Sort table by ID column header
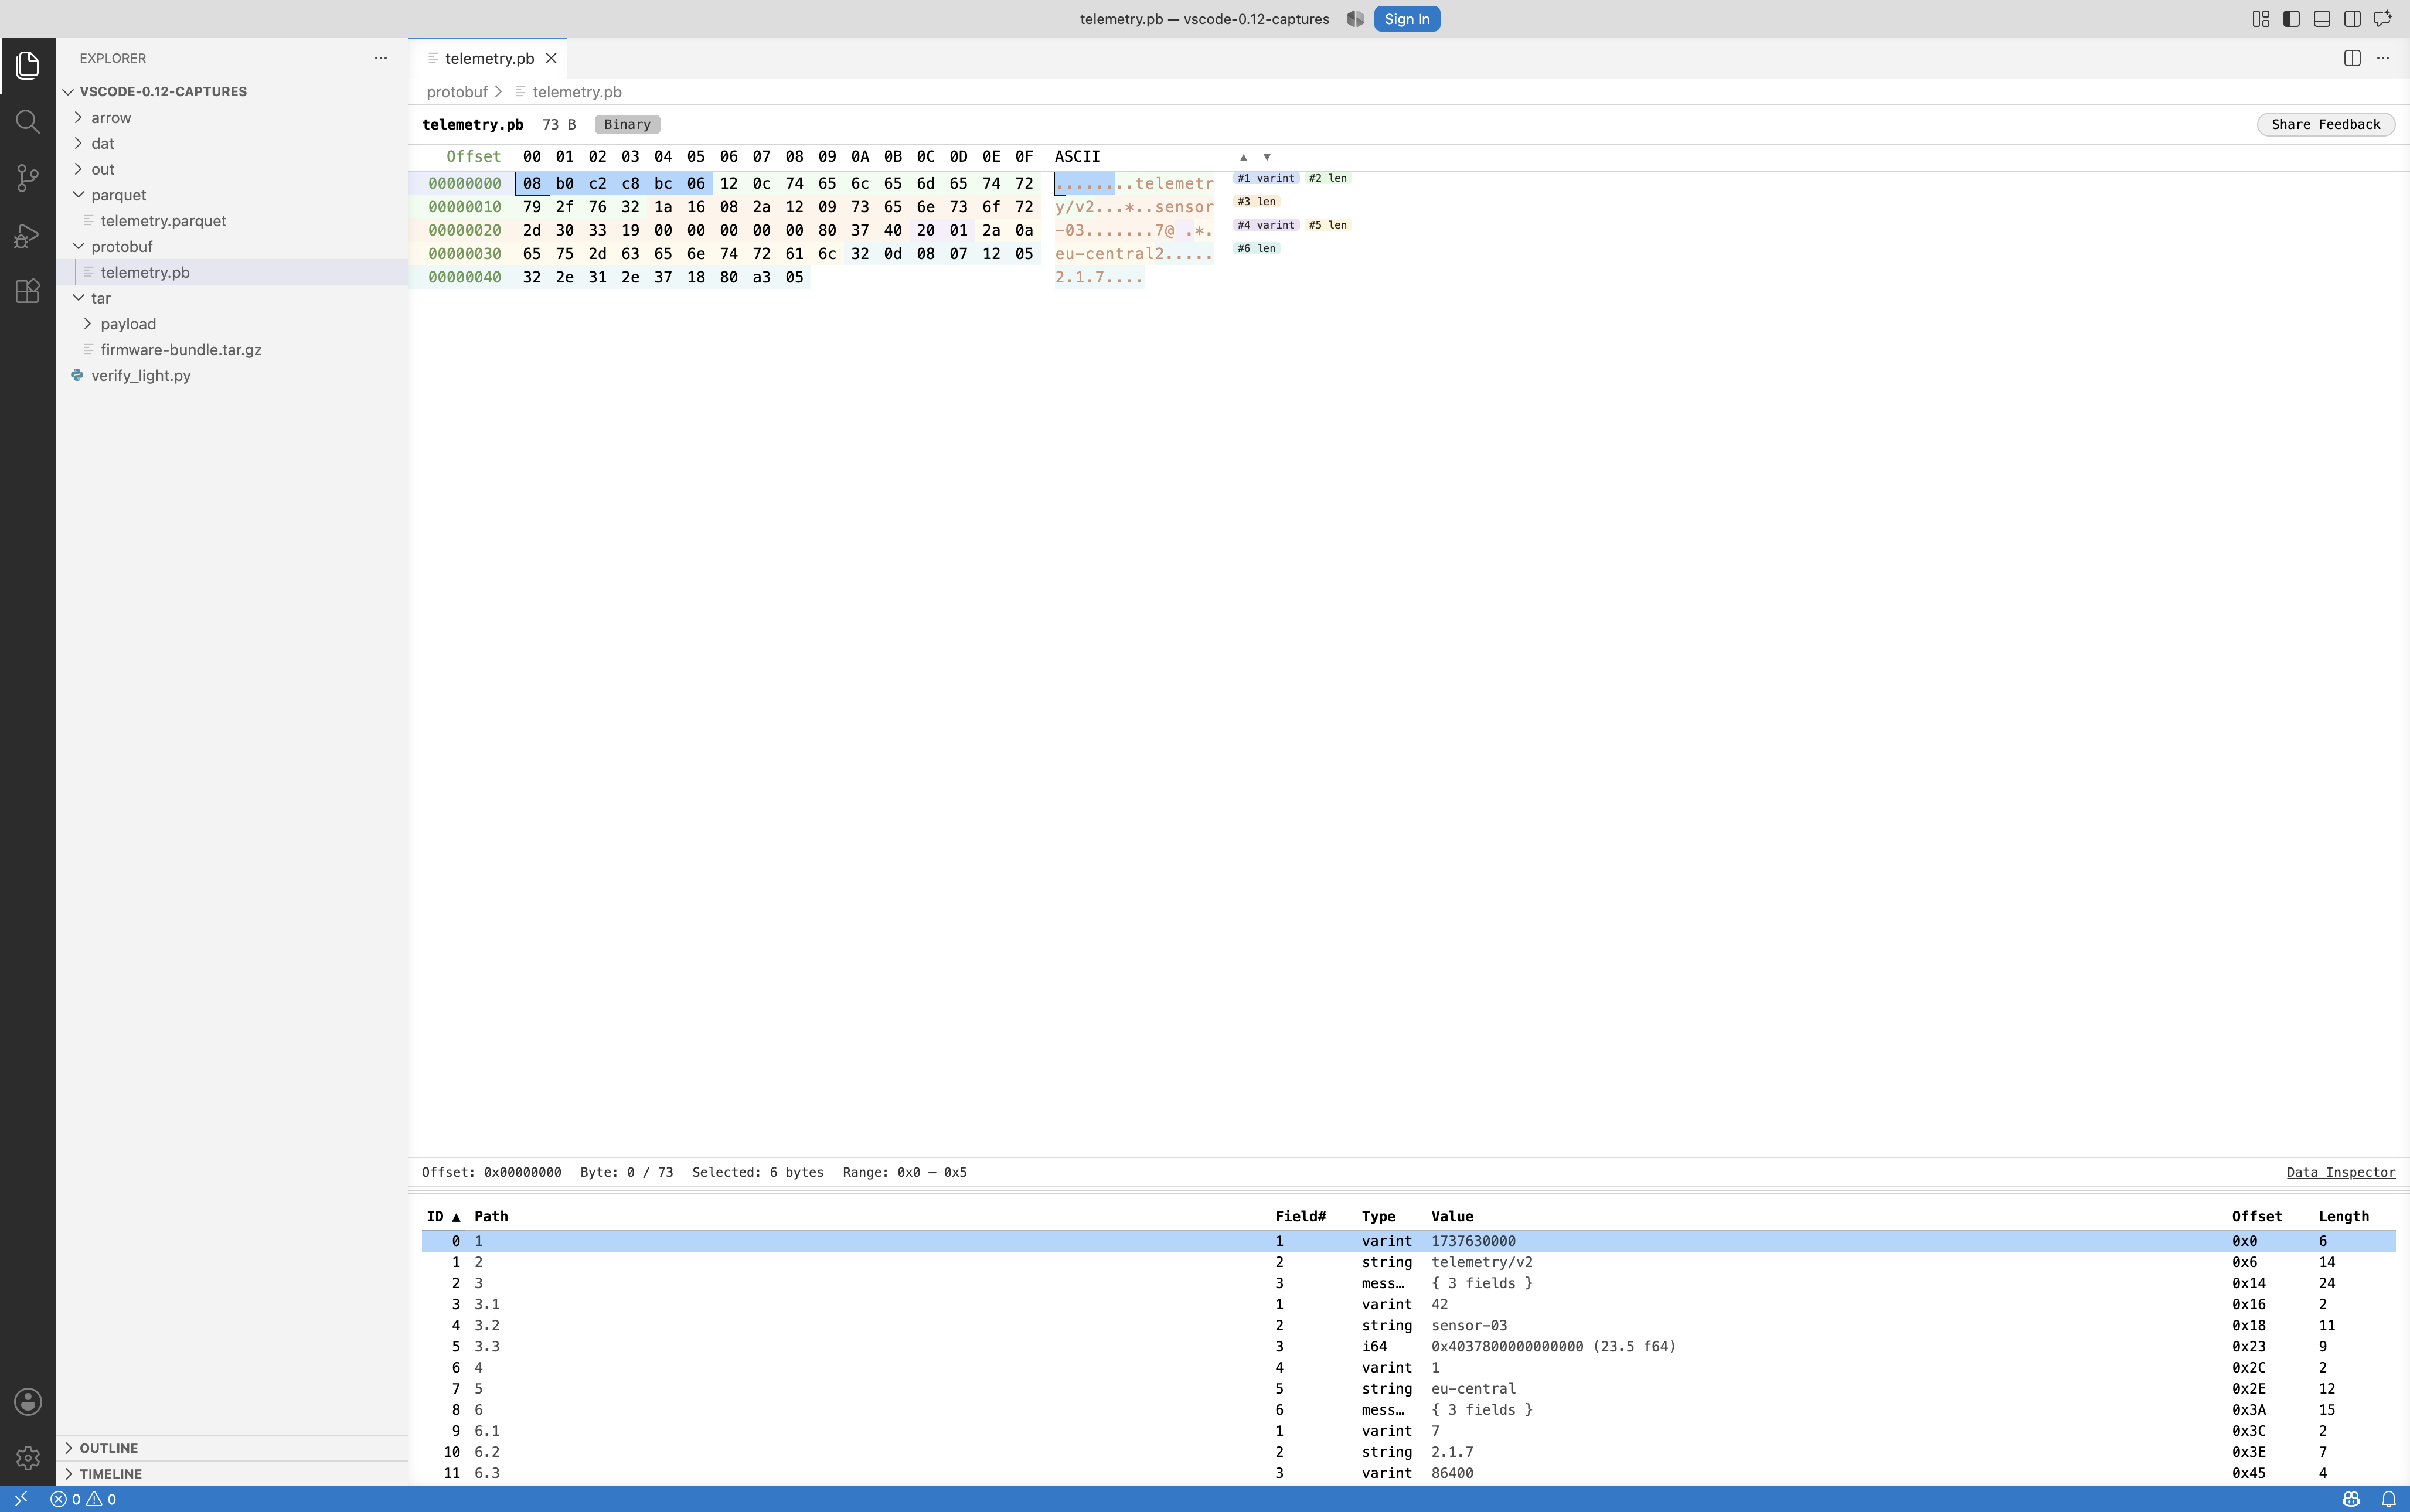Viewport: 2410px width, 1512px height. point(443,1216)
